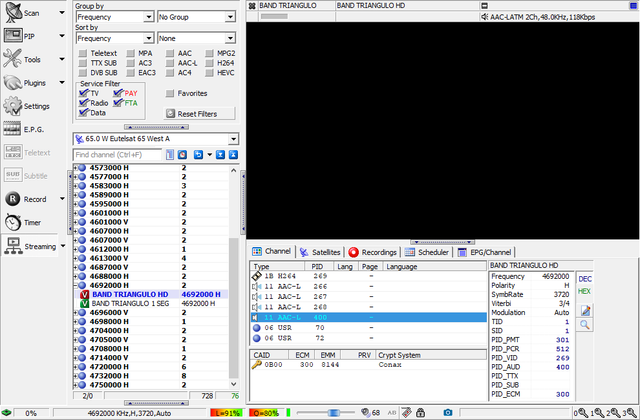The height and width of the screenshot is (420, 640).
Task: Expand all channel tree nodes icon
Action: [x=220, y=155]
